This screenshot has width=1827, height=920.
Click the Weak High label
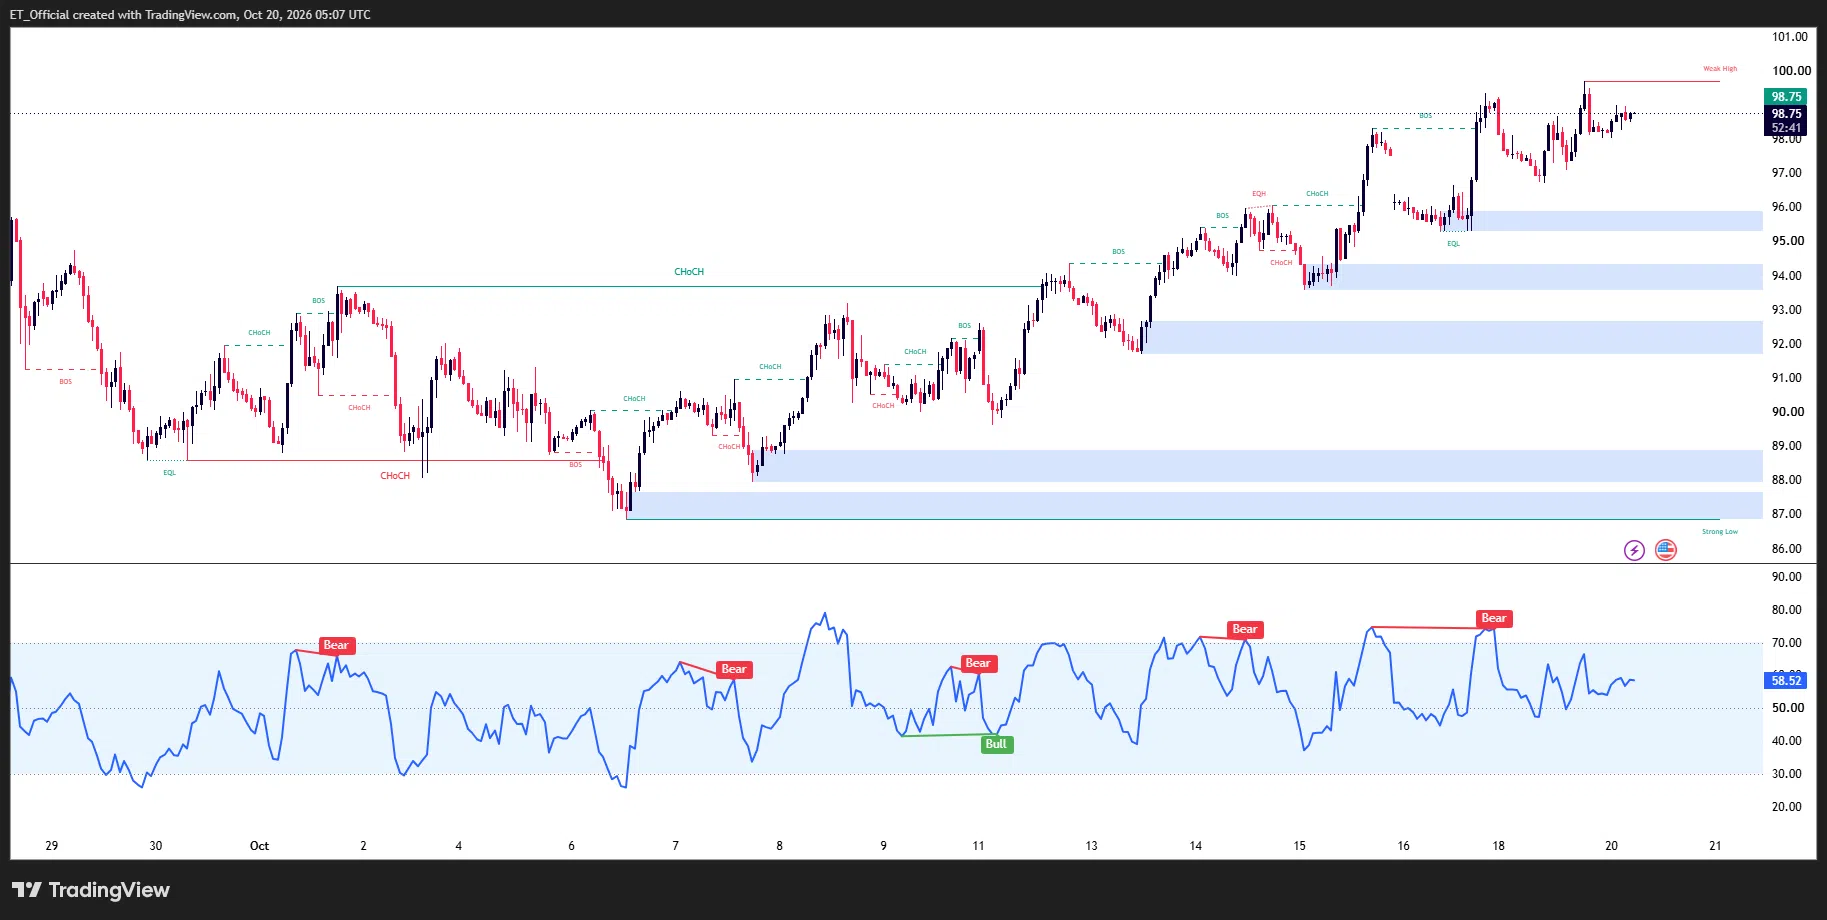click(x=1720, y=69)
